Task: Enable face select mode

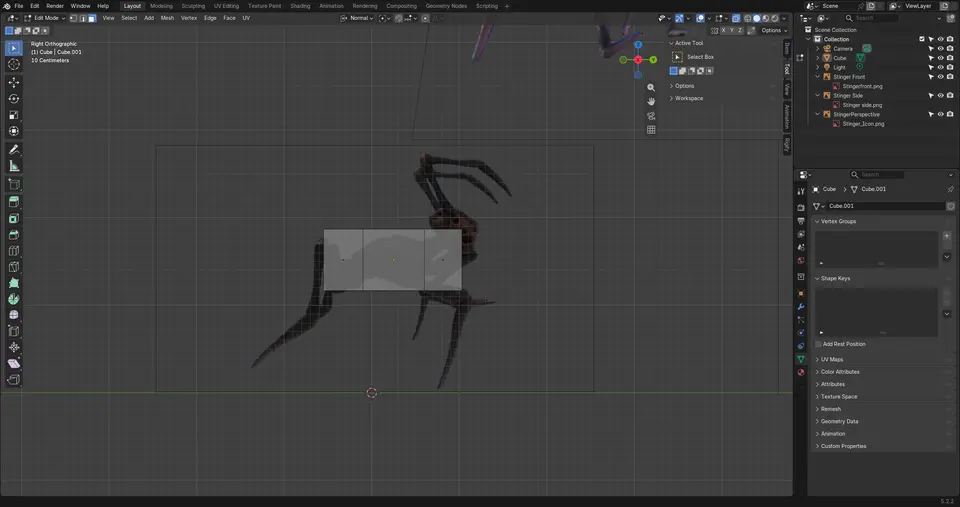Action: coord(92,18)
